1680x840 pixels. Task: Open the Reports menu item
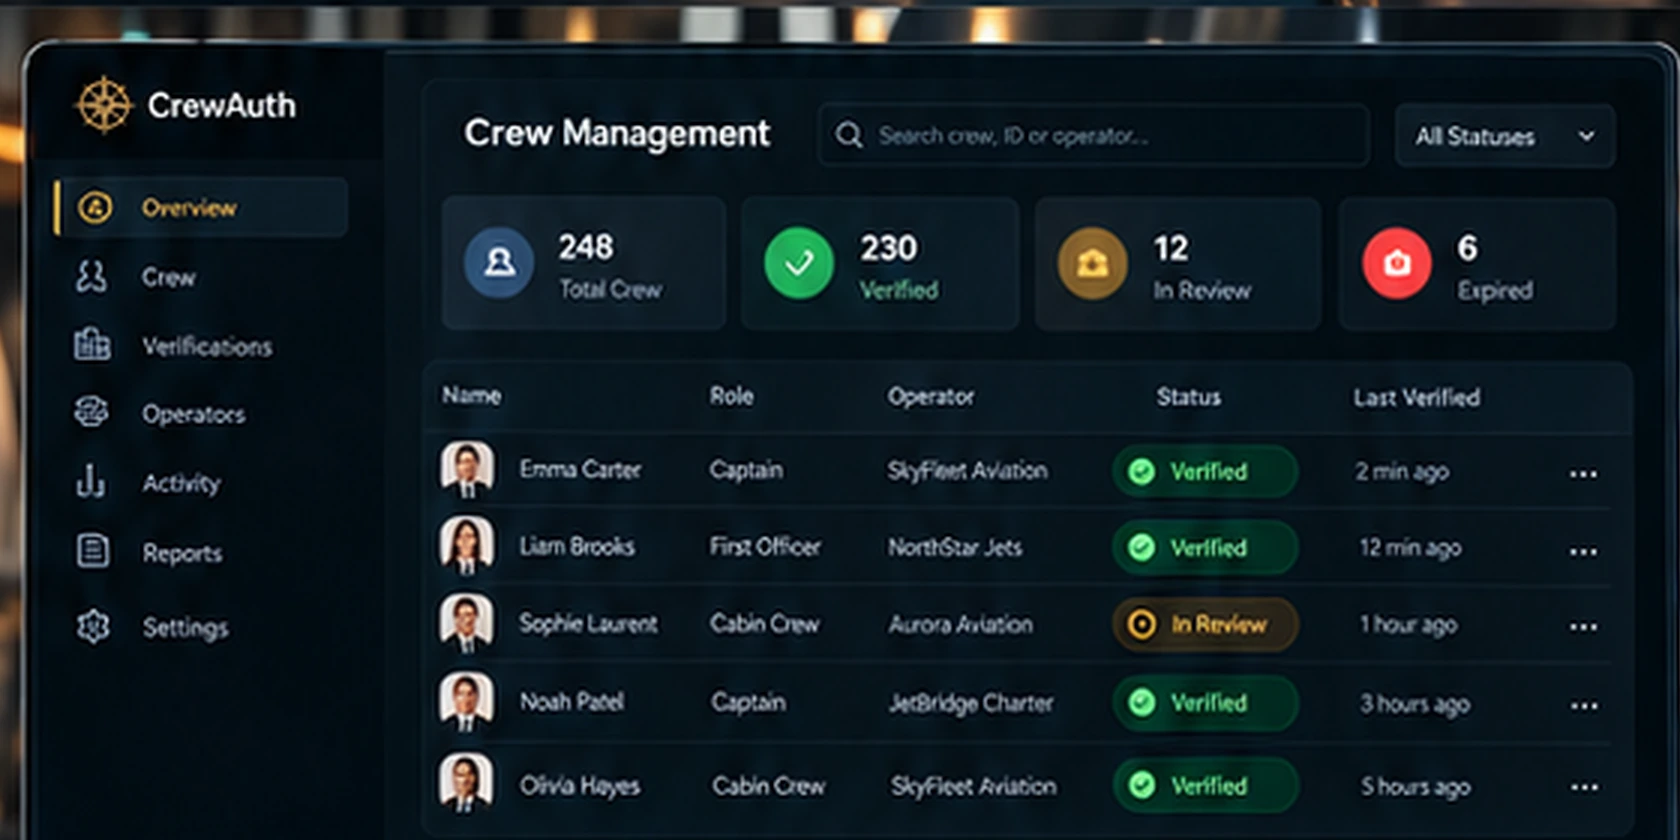tap(182, 553)
